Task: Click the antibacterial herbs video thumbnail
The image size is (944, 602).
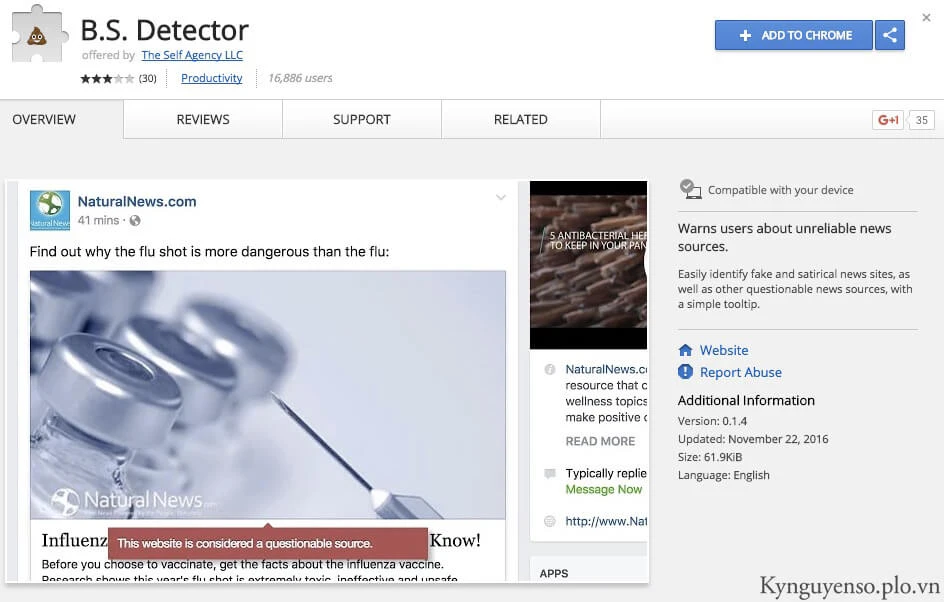Action: pos(588,263)
